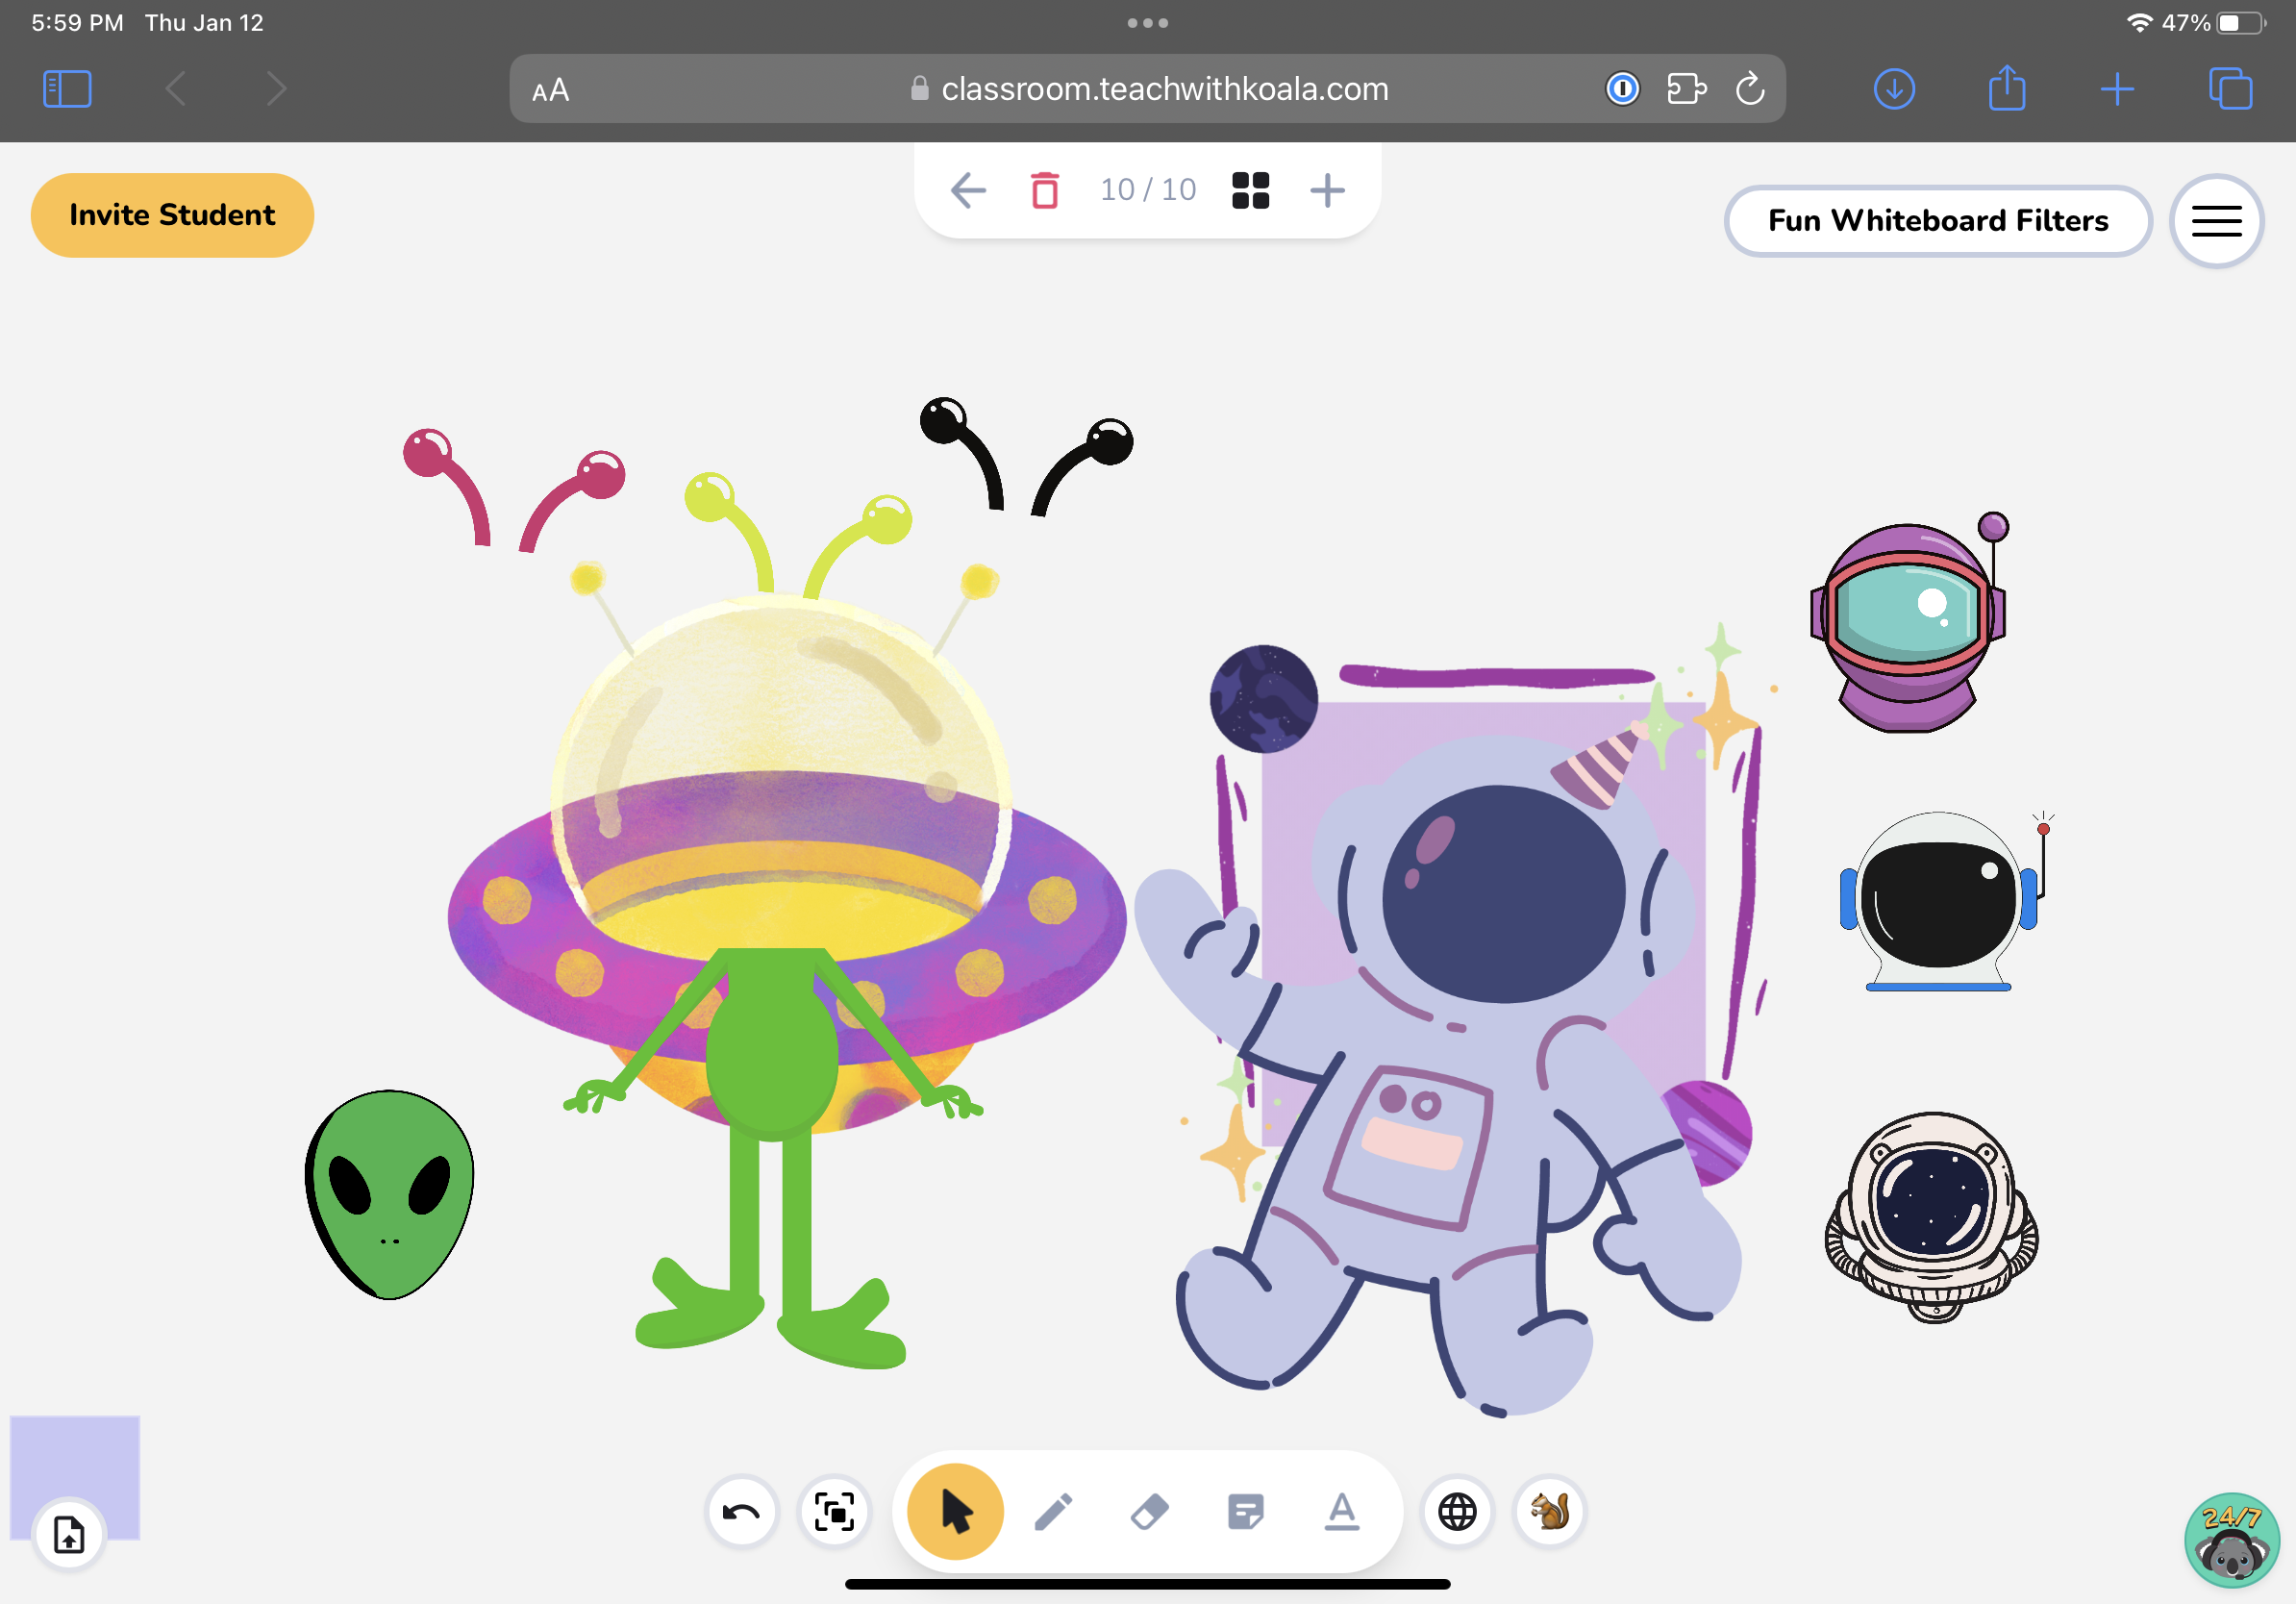The width and height of the screenshot is (2296, 1604).
Task: Select the Eraser tool
Action: click(x=1148, y=1512)
